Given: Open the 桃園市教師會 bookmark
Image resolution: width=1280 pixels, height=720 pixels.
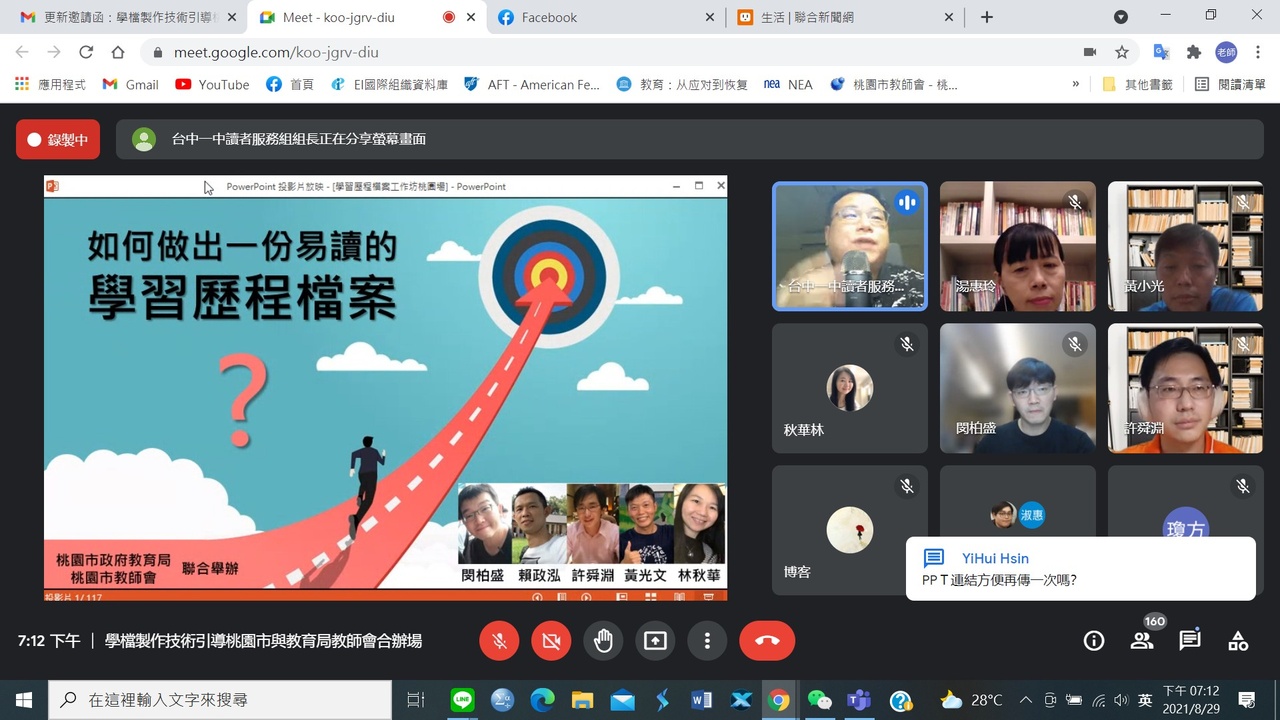Looking at the screenshot, I should pos(893,85).
